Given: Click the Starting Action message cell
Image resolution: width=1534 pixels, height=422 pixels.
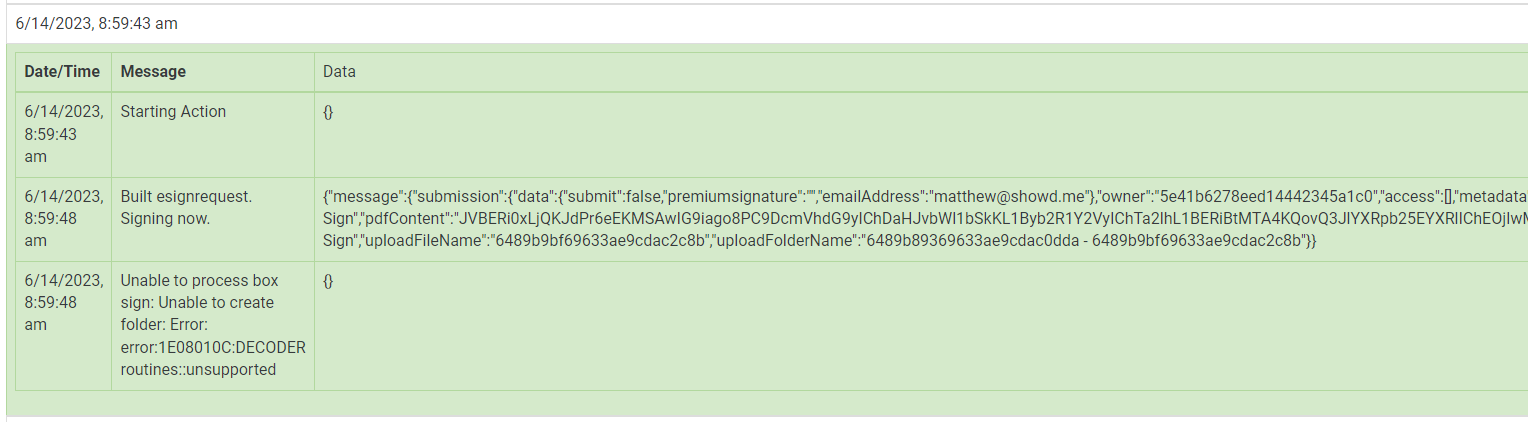Looking at the screenshot, I should click(173, 112).
